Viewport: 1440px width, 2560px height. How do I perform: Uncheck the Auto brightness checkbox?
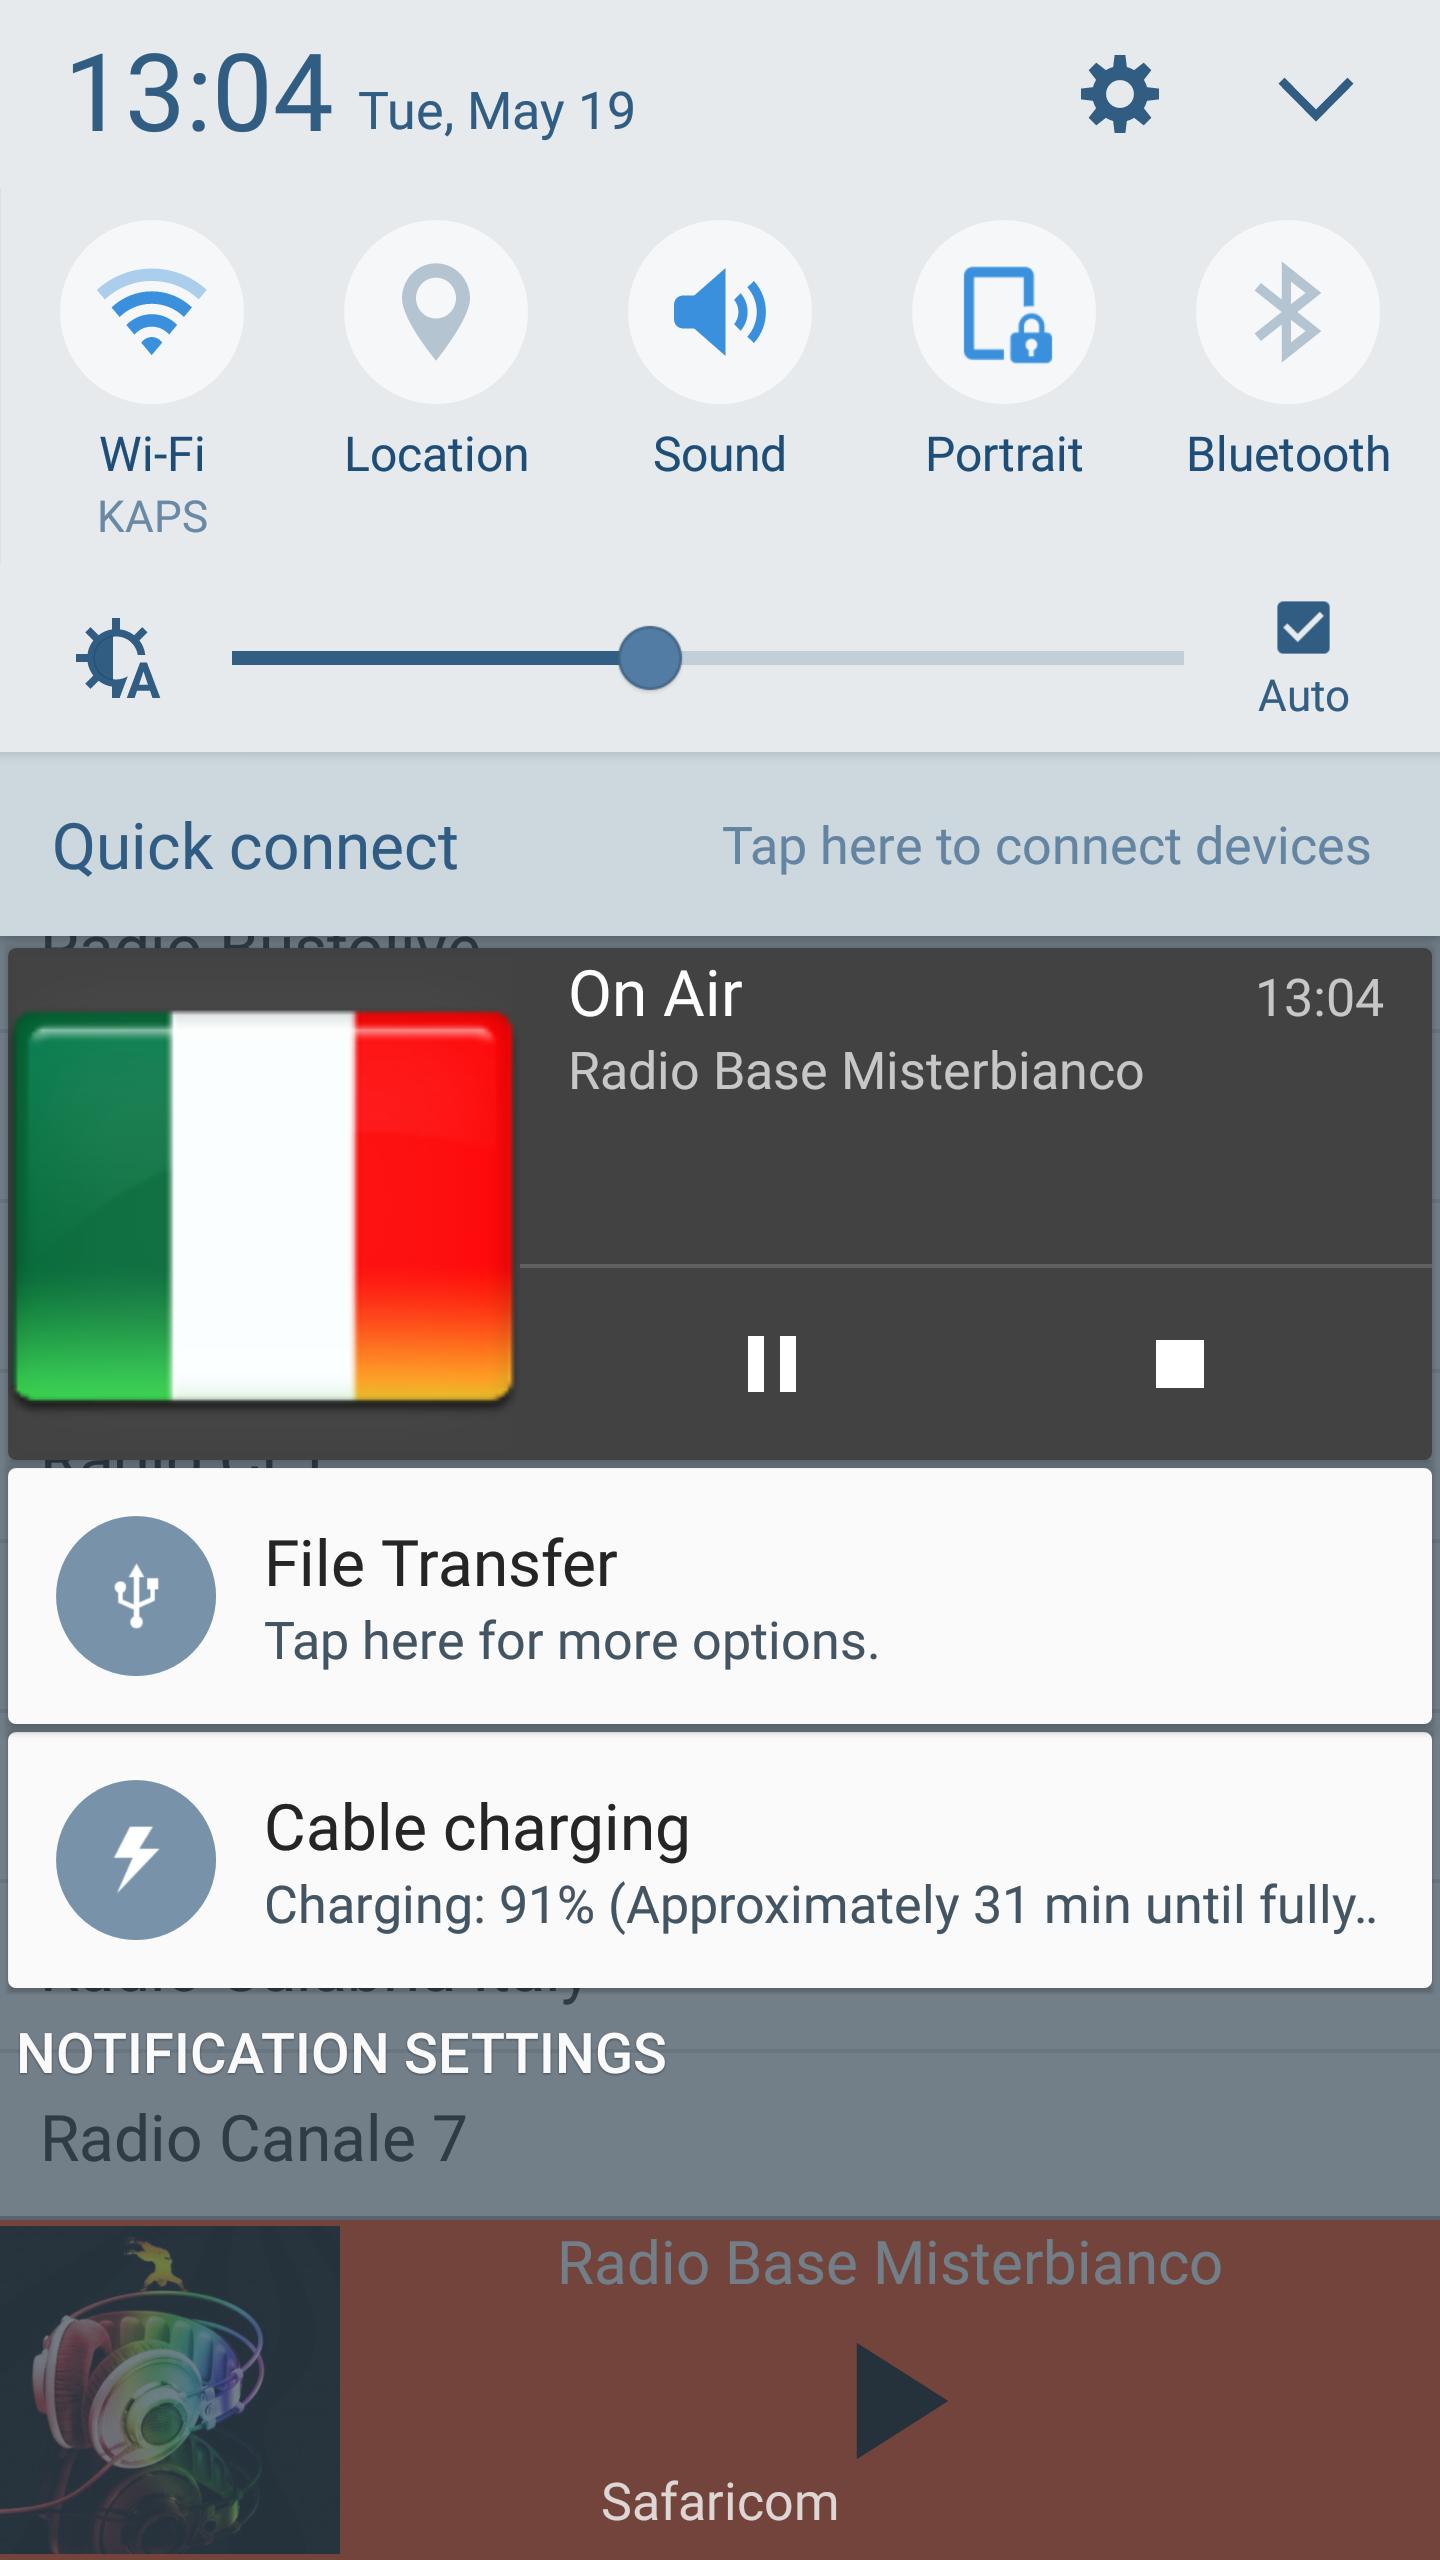click(1303, 628)
